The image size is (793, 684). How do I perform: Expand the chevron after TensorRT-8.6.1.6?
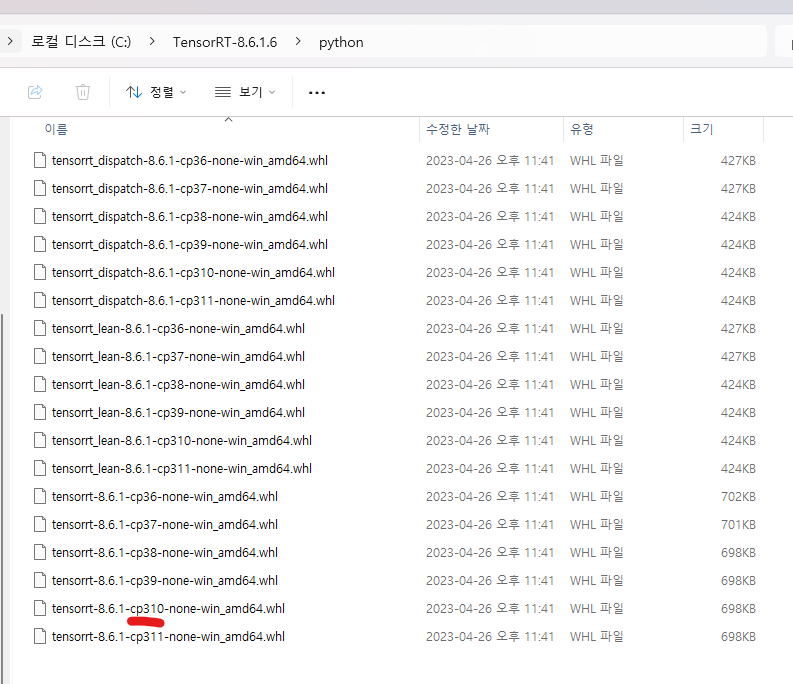point(298,41)
